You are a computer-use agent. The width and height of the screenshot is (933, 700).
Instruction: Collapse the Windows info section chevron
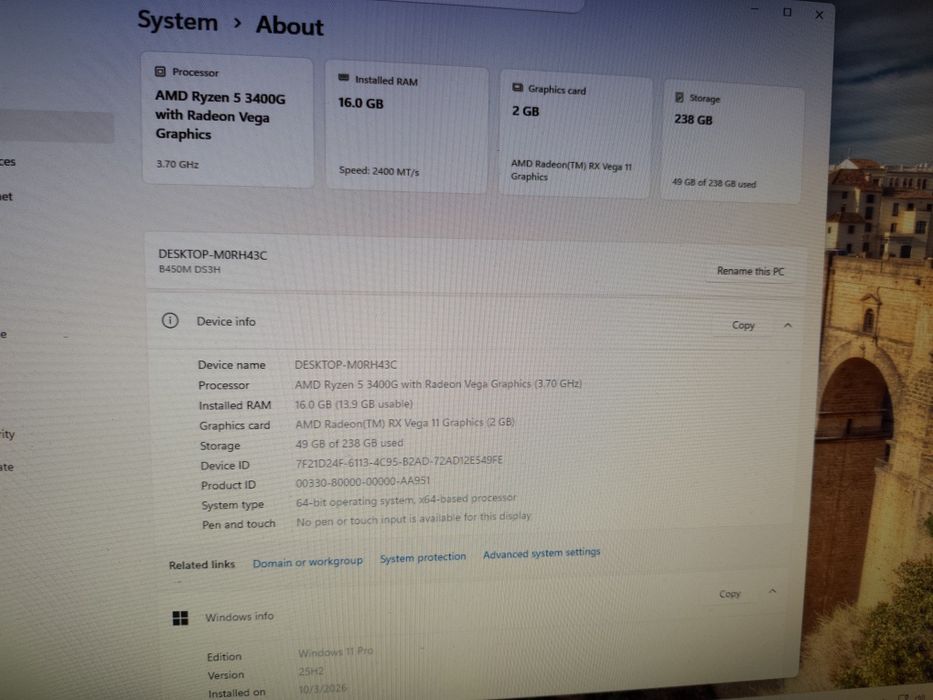pyautogui.click(x=772, y=591)
